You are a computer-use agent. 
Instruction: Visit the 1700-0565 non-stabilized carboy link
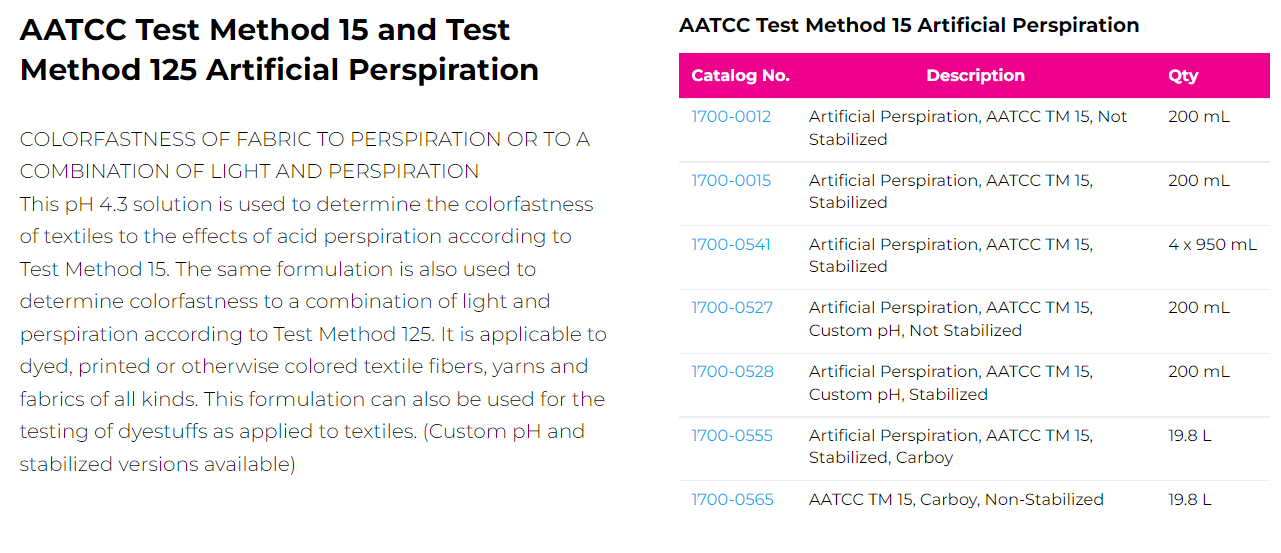(x=732, y=500)
